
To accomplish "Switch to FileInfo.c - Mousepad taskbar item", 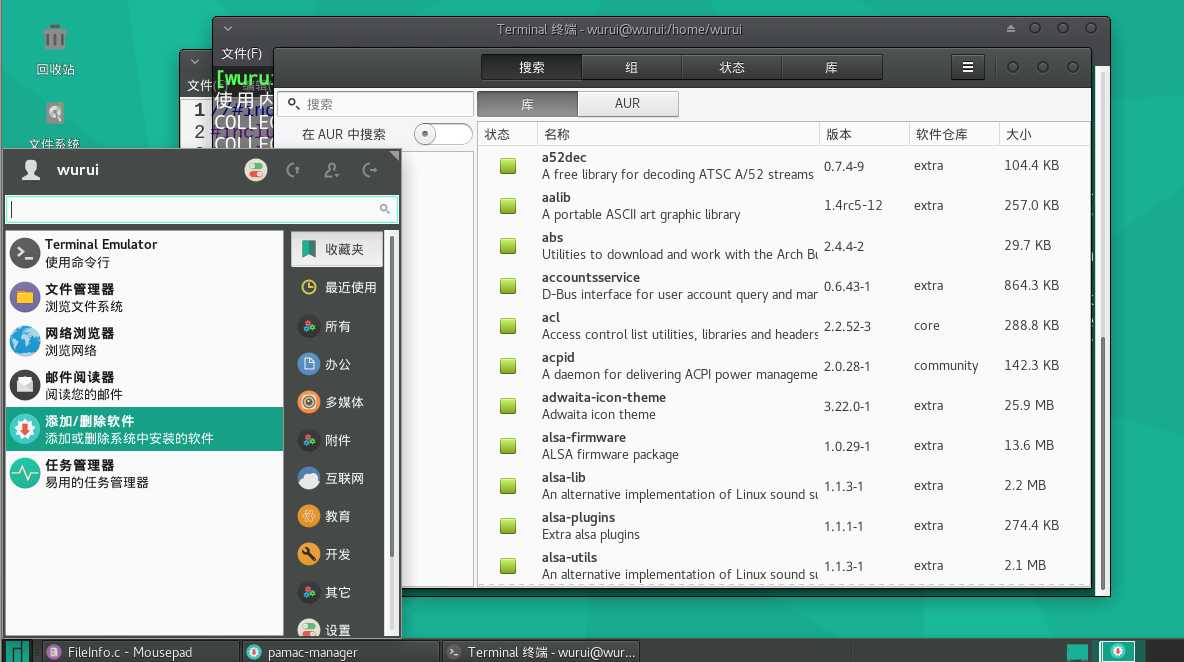I will pyautogui.click(x=139, y=651).
